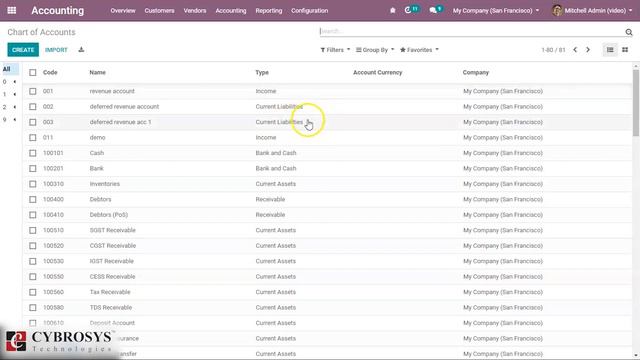This screenshot has width=640, height=360.
Task: Switch to list view icon
Action: point(610,50)
